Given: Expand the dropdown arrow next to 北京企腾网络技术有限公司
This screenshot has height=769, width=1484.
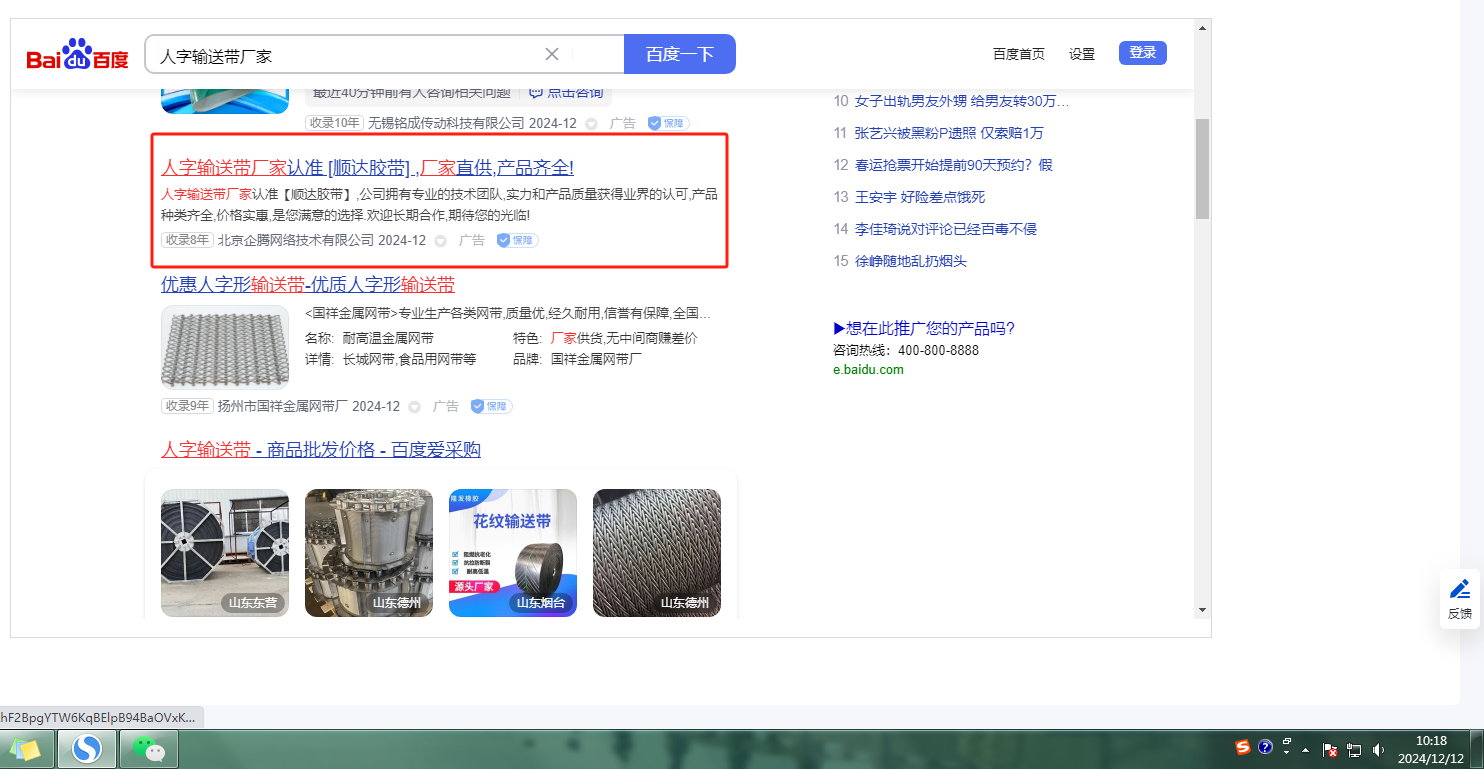Looking at the screenshot, I should (440, 241).
